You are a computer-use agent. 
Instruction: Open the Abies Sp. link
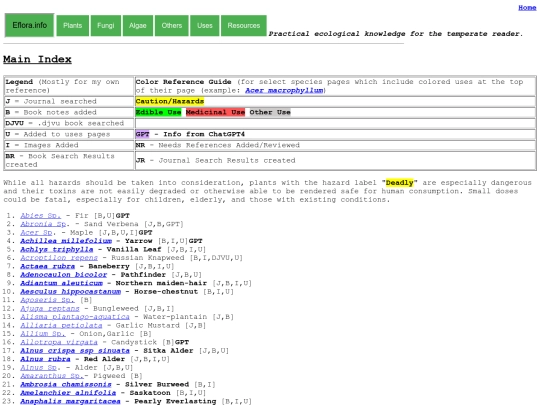coord(41,216)
